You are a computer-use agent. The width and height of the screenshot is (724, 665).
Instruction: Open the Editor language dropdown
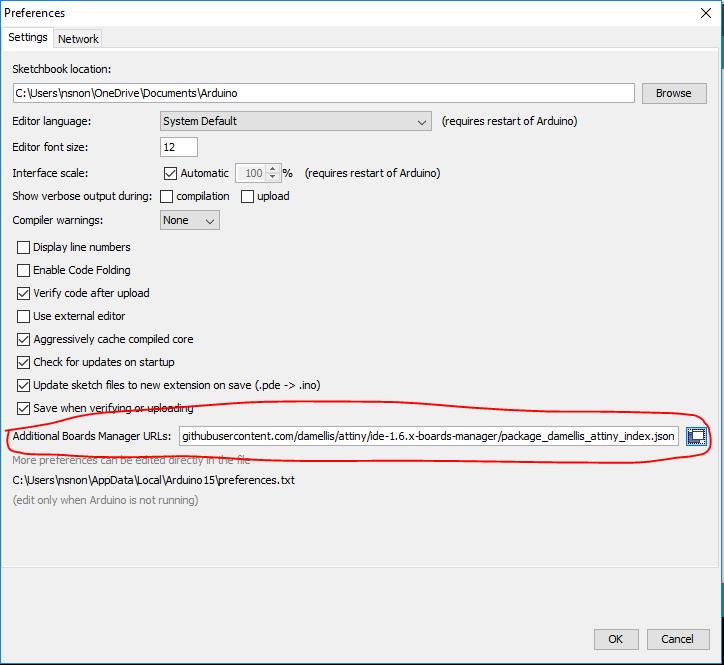296,121
